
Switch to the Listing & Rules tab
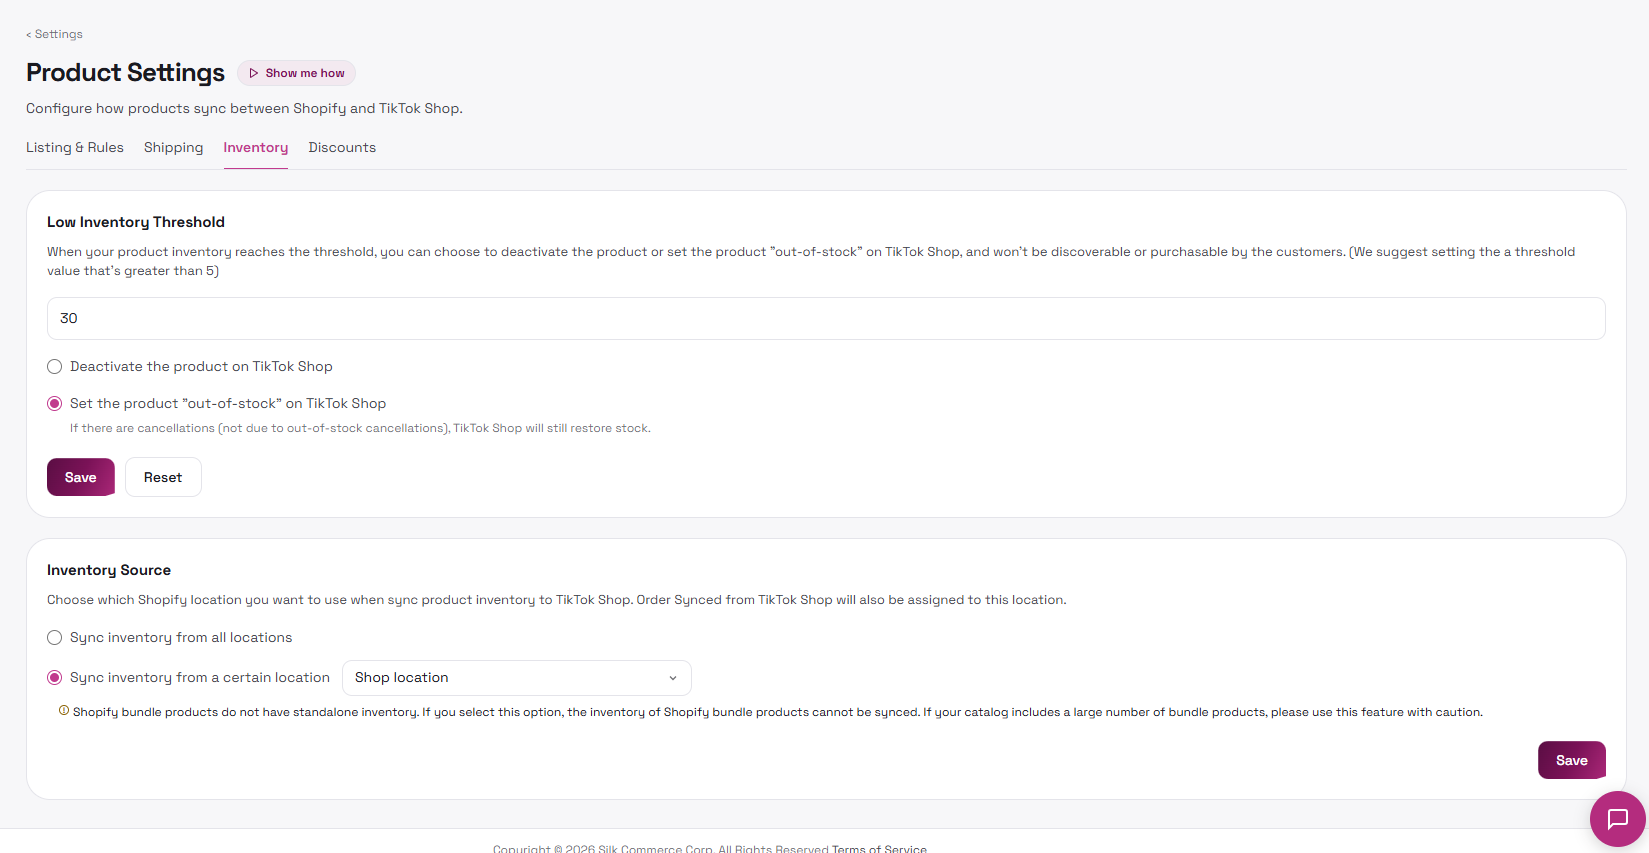click(75, 147)
